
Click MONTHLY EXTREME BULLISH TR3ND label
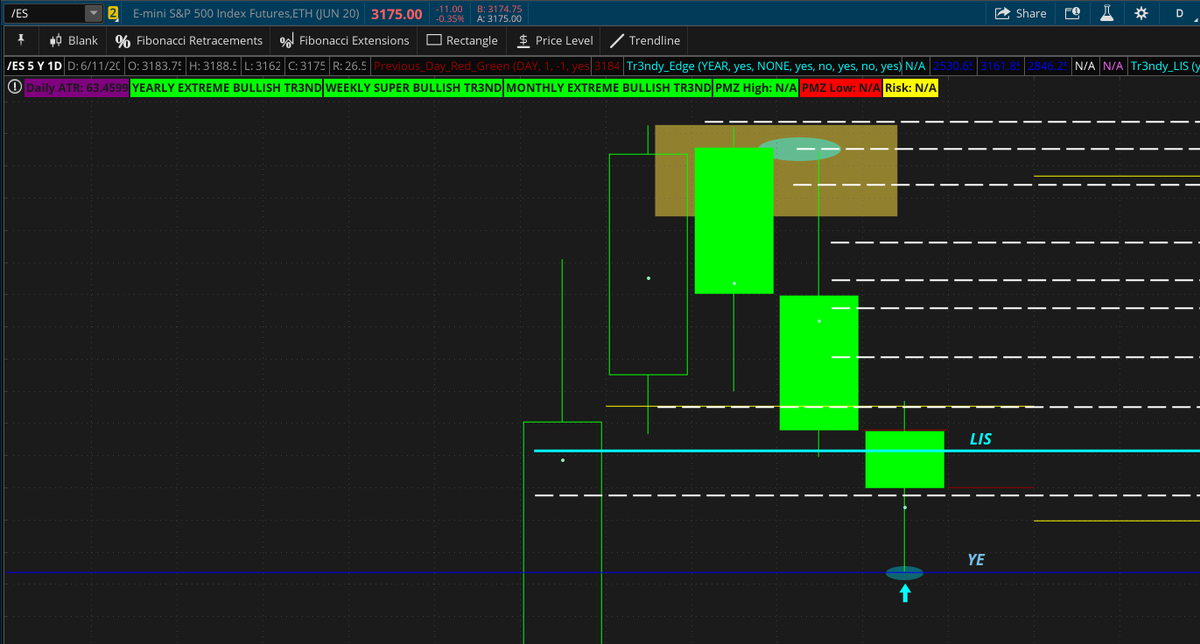click(x=608, y=88)
